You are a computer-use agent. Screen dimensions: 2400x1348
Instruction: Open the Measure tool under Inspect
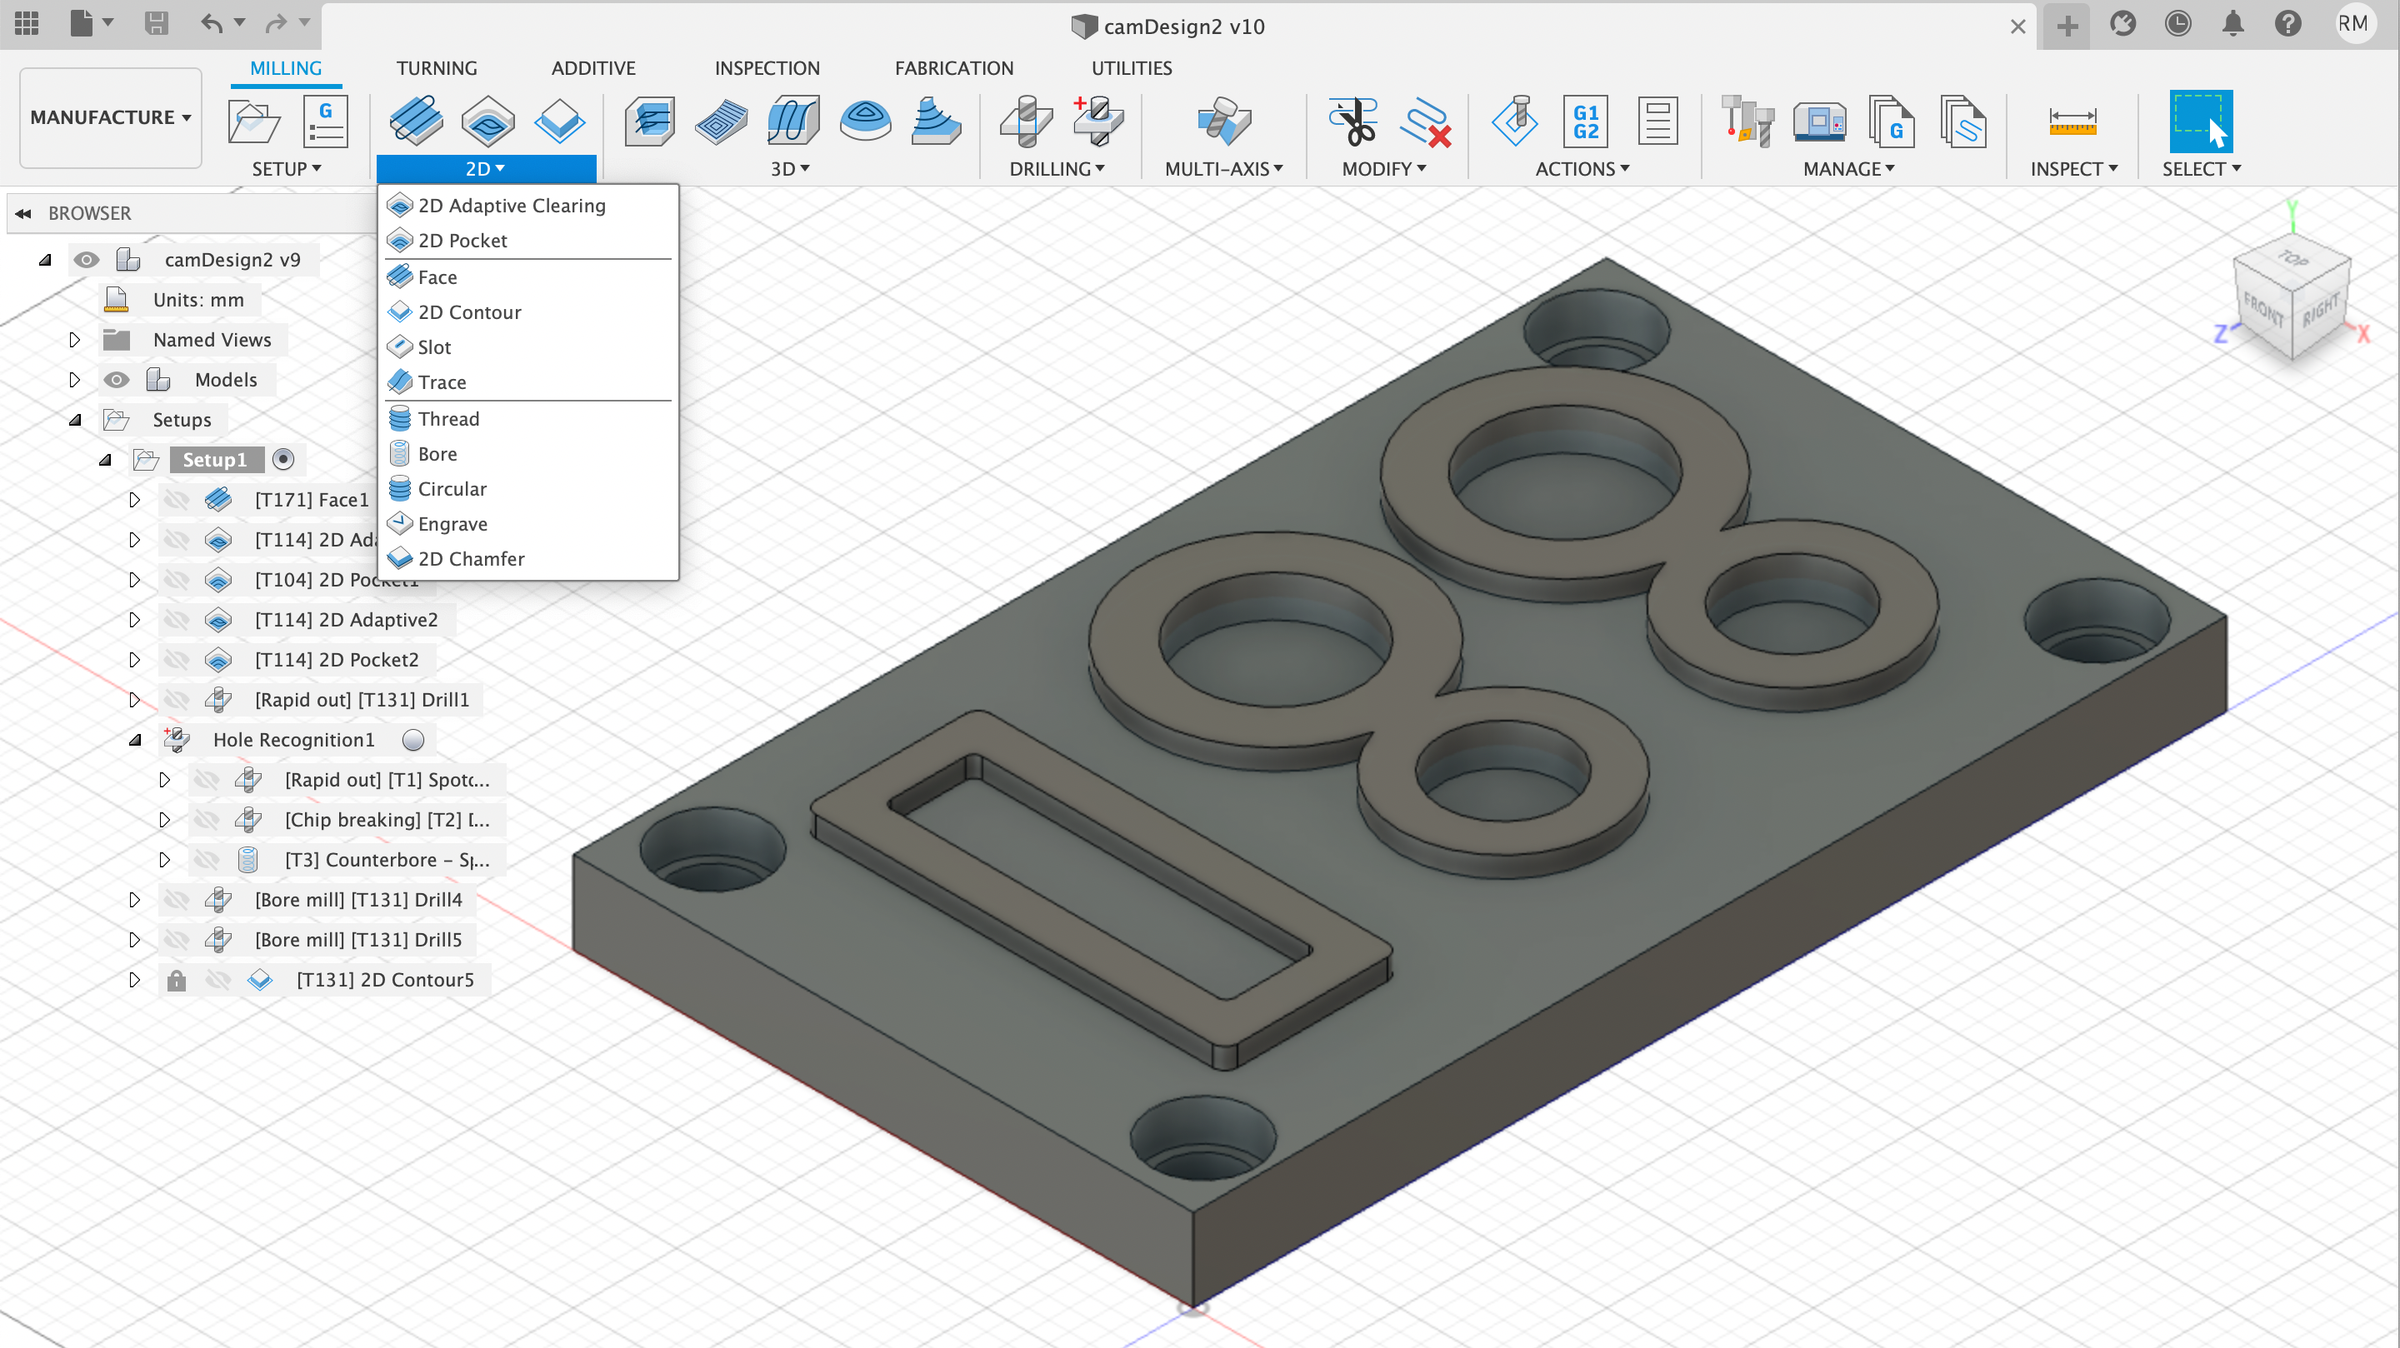2073,122
